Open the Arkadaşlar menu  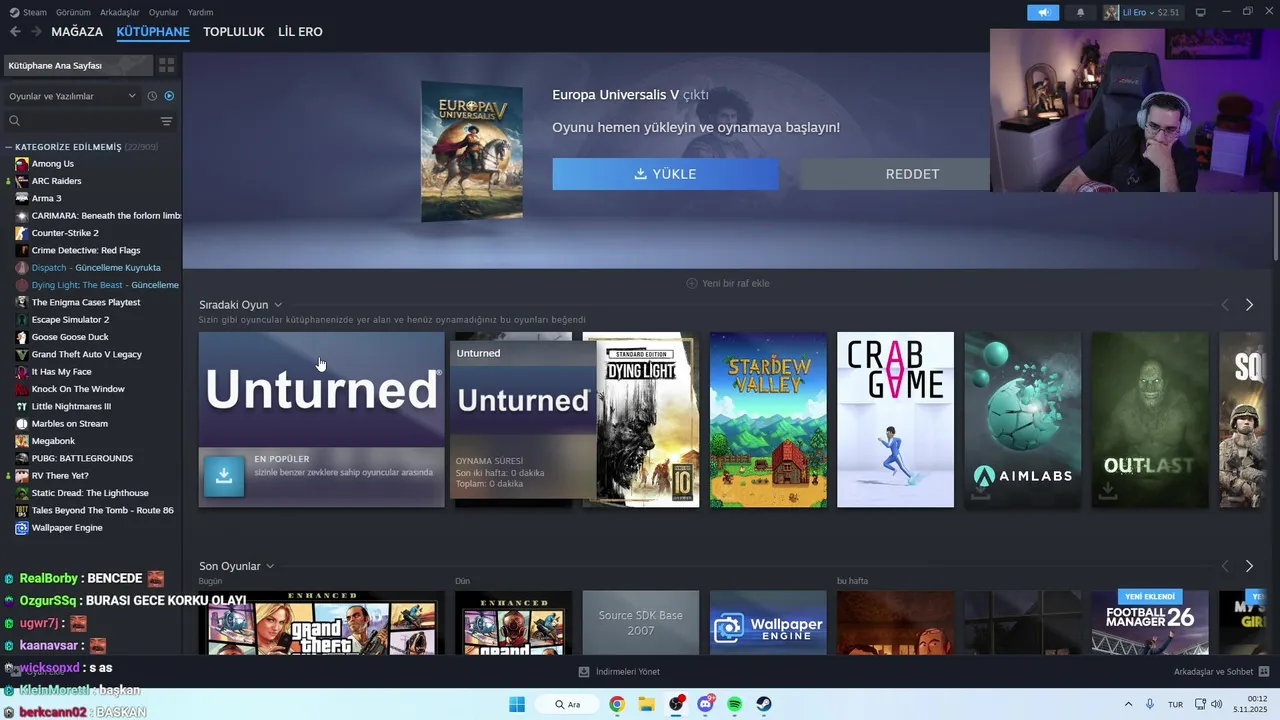(120, 12)
